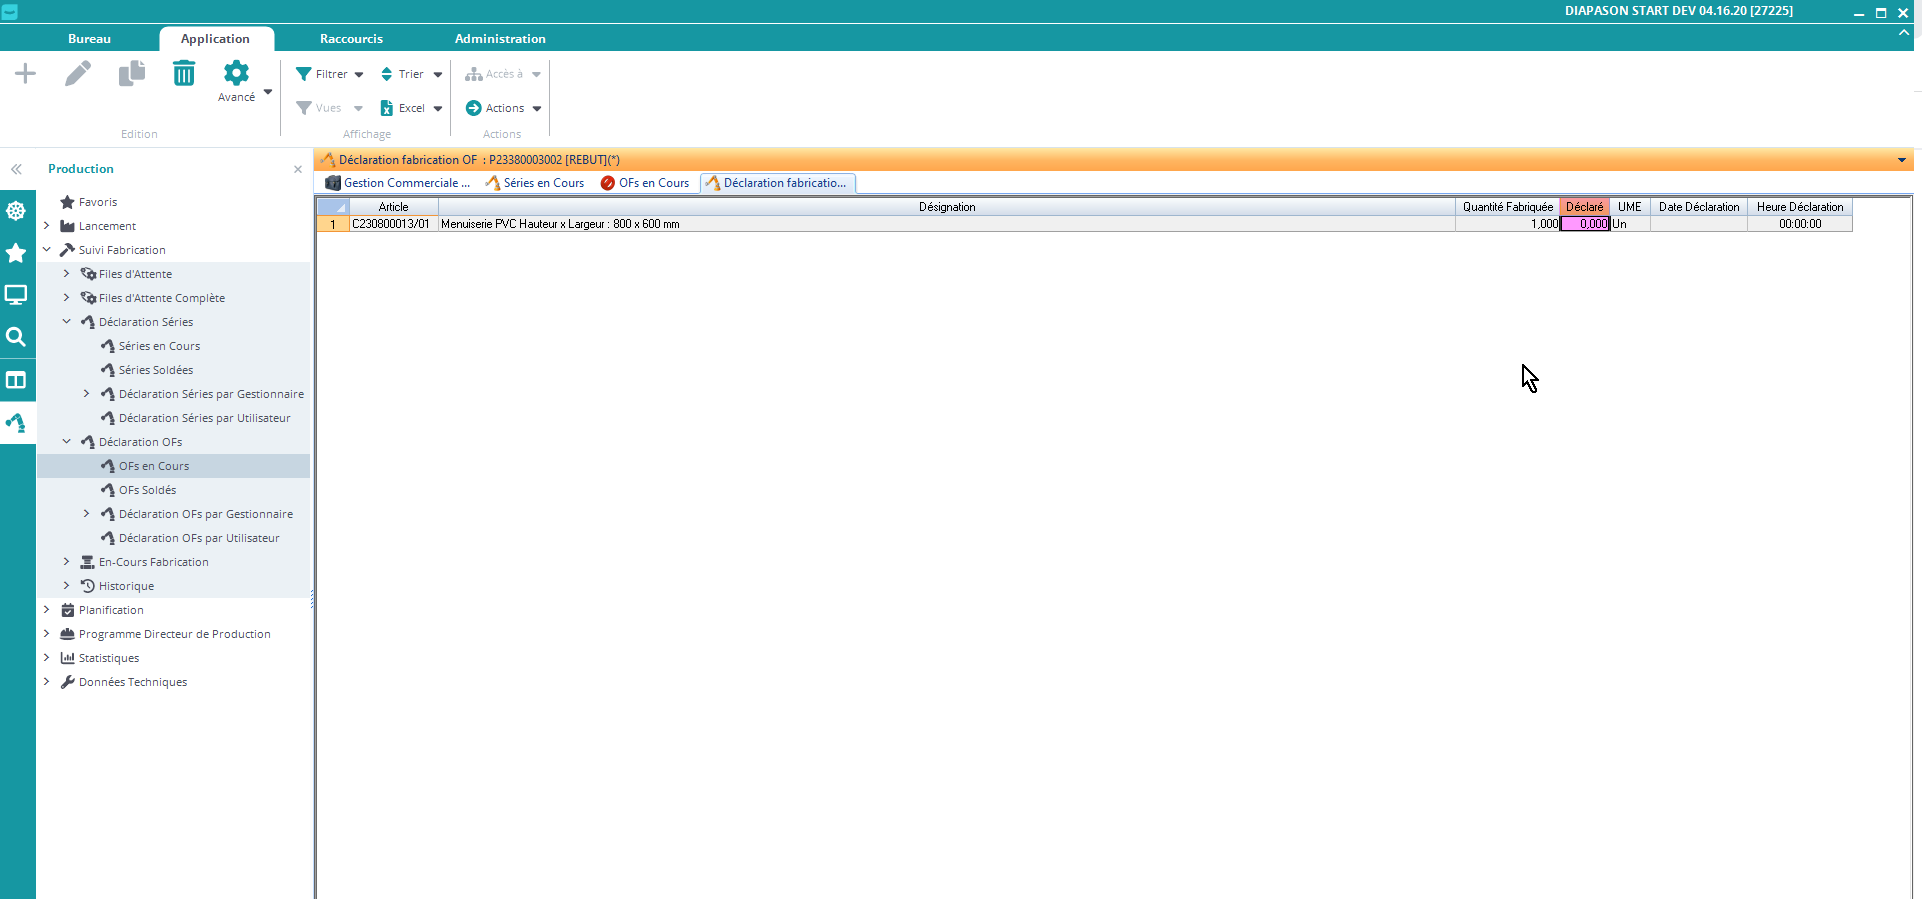This screenshot has height=899, width=1922.
Task: Expand the Planification tree node
Action: coord(46,610)
